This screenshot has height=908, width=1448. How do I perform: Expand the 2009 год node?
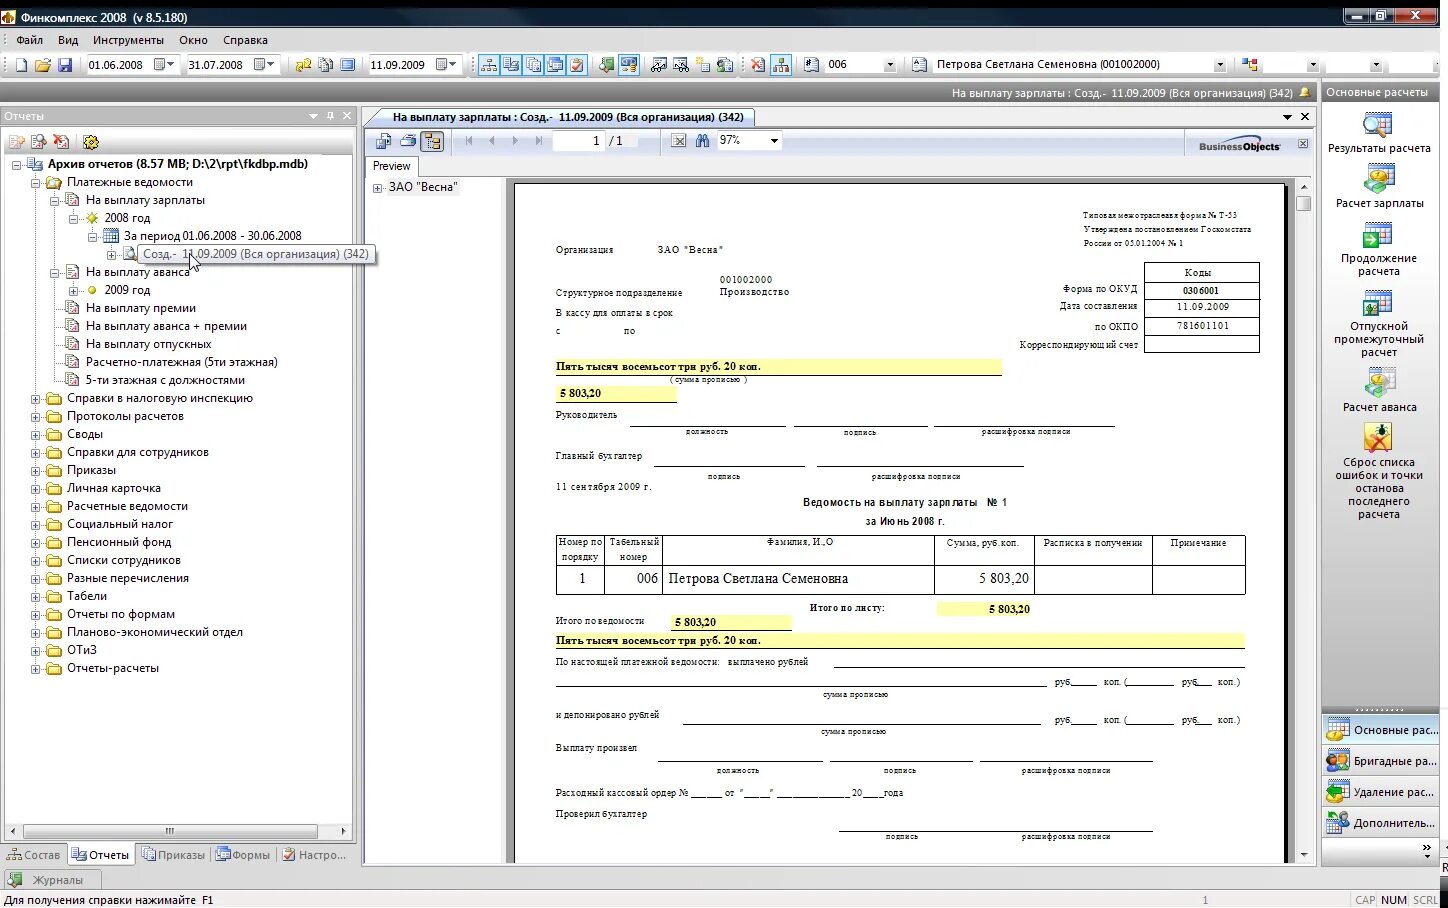pos(73,291)
